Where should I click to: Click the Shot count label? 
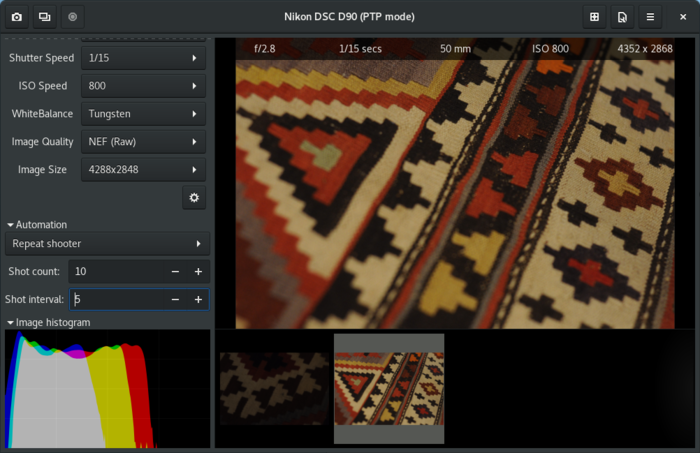34,271
